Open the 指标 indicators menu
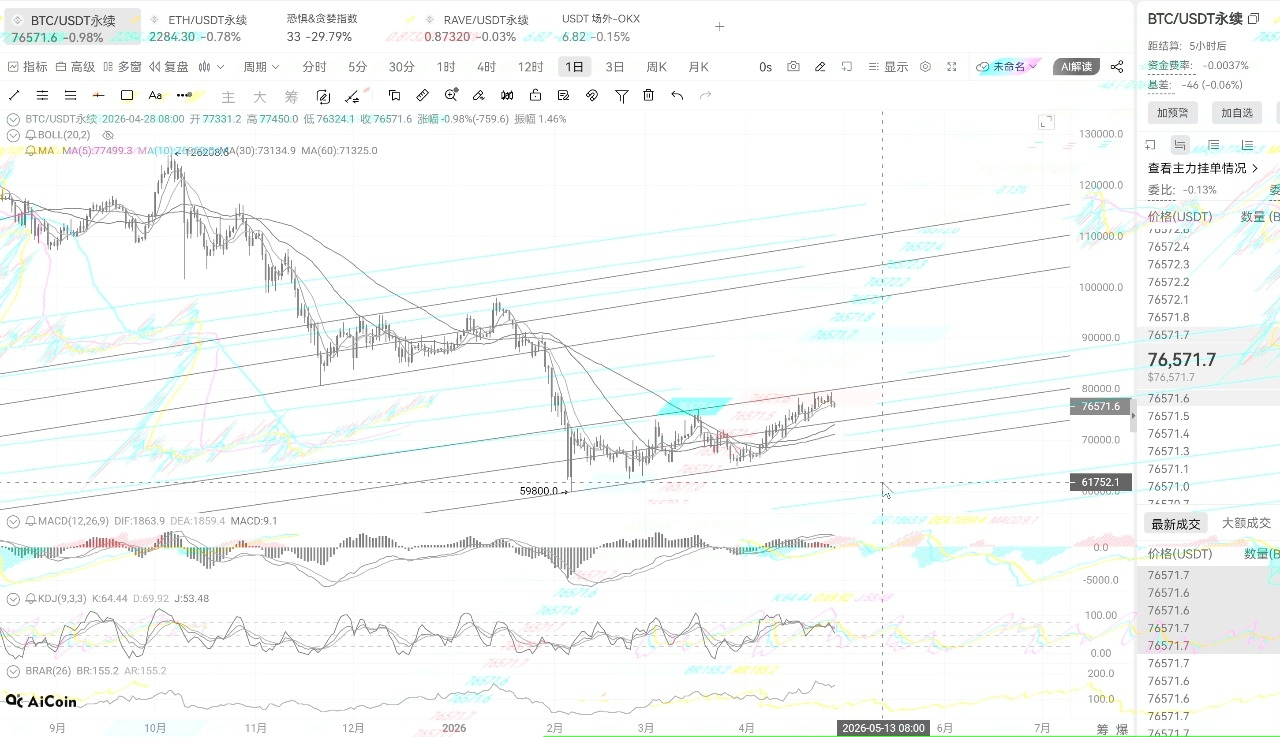The height and width of the screenshot is (737, 1280). click(x=28, y=67)
